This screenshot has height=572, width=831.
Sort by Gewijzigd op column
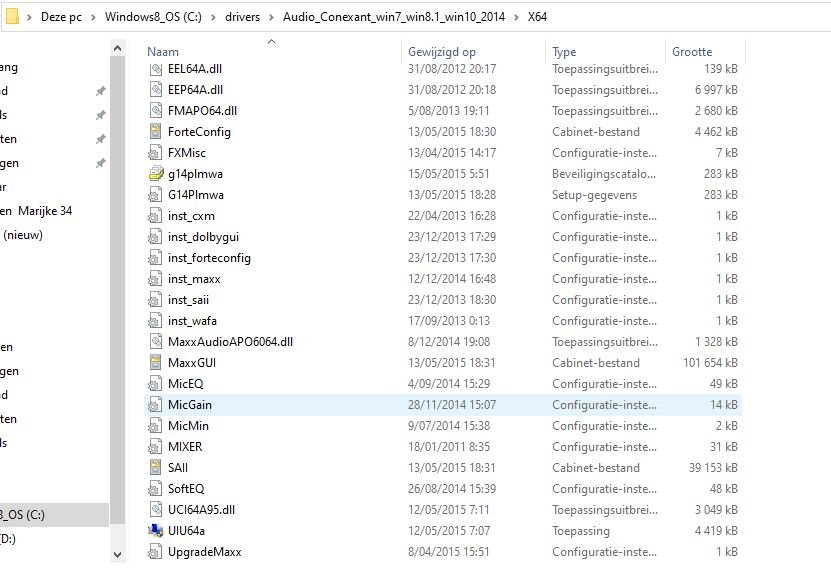441,52
